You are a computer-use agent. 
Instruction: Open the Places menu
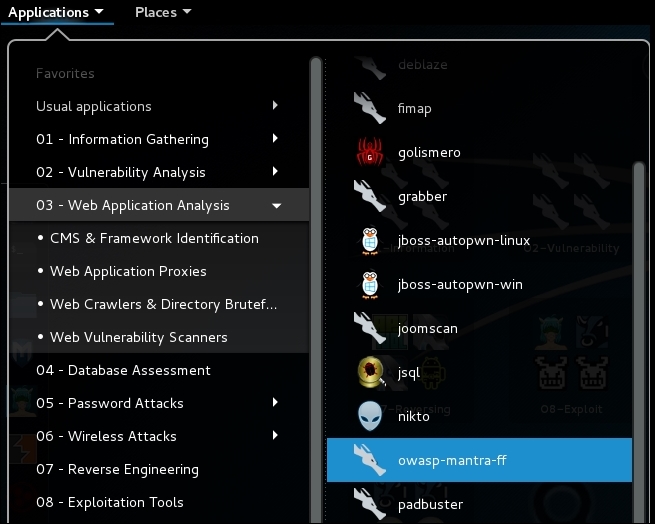(163, 12)
